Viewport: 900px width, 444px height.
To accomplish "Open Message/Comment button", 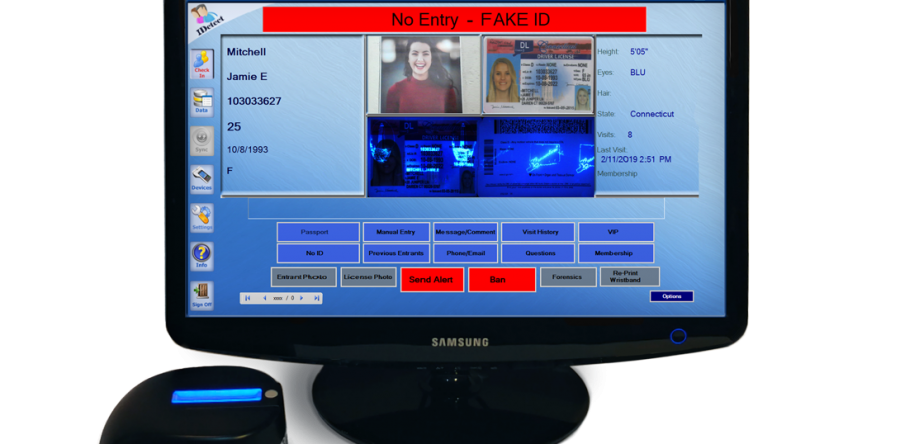I will click(465, 232).
